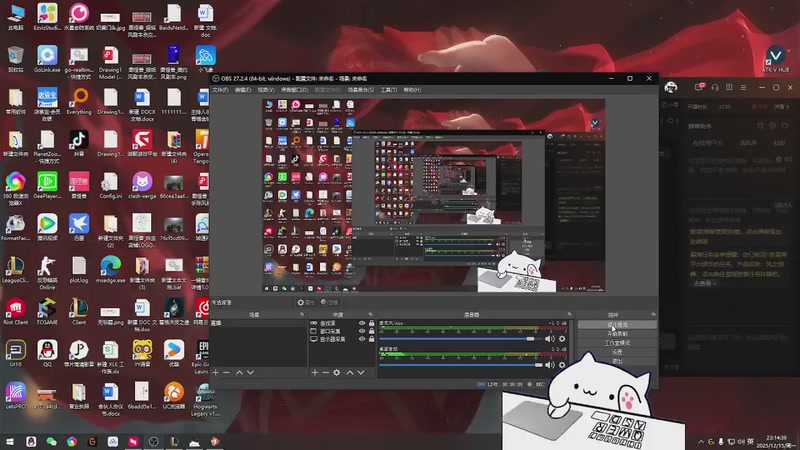
Task: Expand hidden system tray icons chevron
Action: click(x=701, y=442)
